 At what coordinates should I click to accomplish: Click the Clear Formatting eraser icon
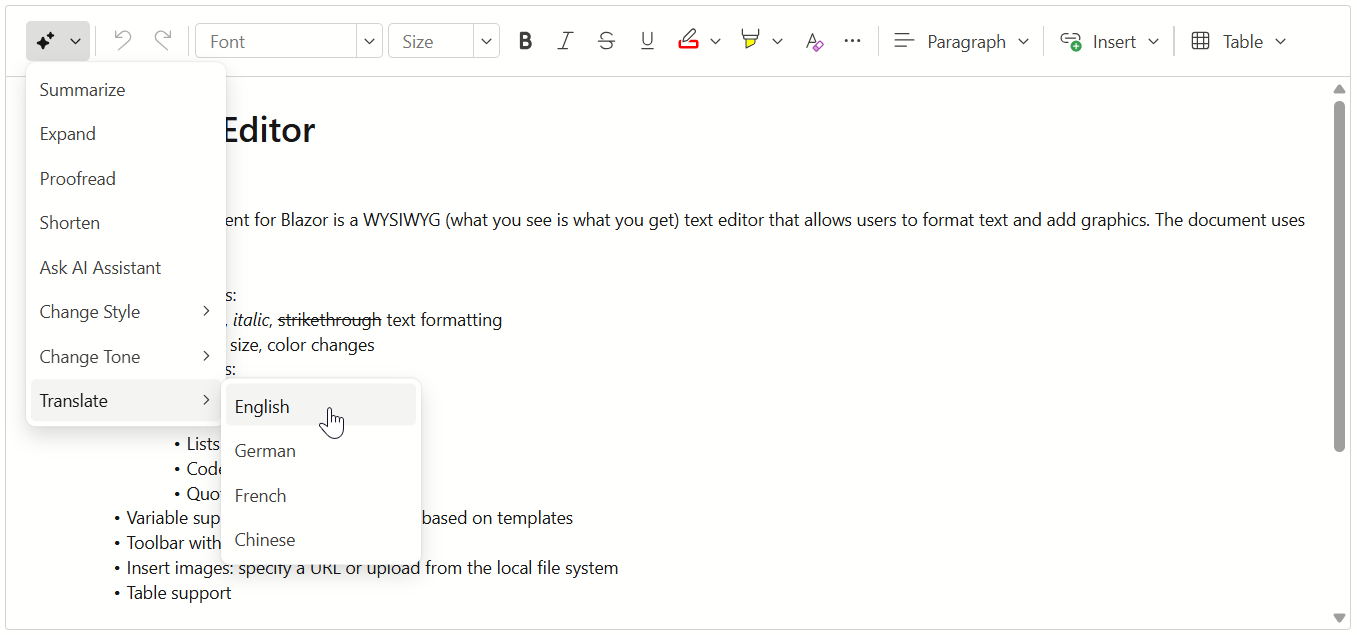814,41
